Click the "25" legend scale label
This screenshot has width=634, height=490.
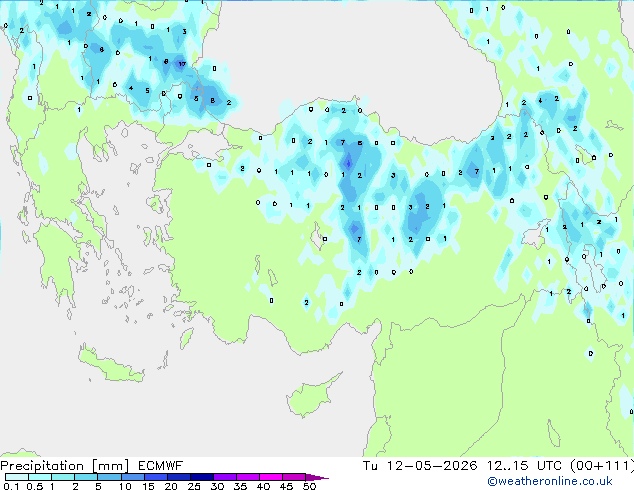coord(194,486)
